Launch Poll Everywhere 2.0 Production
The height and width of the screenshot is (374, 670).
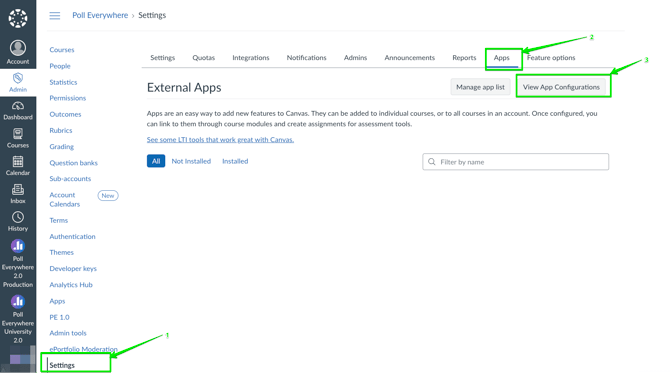(18, 264)
